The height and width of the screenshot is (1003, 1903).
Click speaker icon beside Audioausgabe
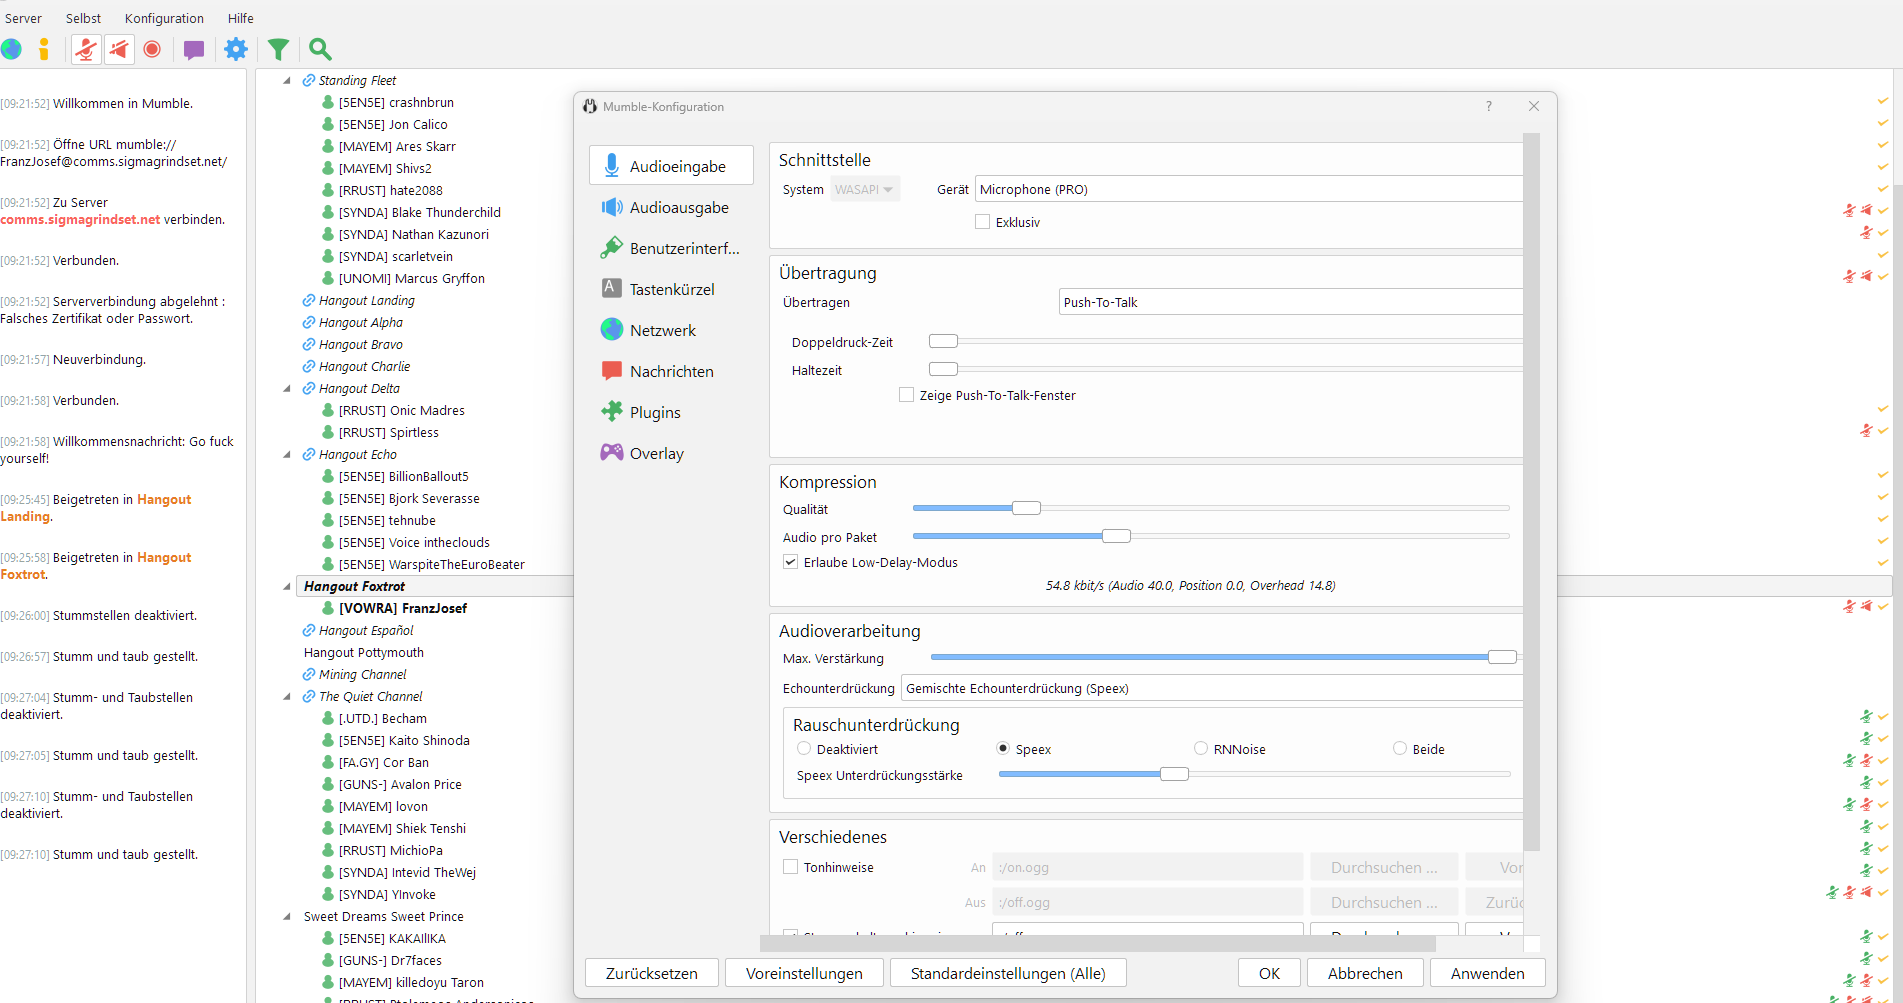612,207
